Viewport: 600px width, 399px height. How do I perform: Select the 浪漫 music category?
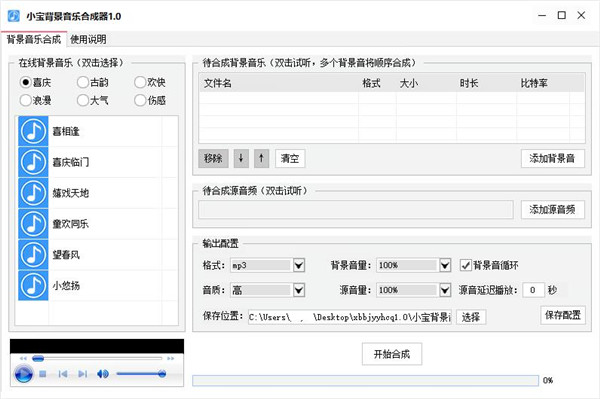[35, 100]
